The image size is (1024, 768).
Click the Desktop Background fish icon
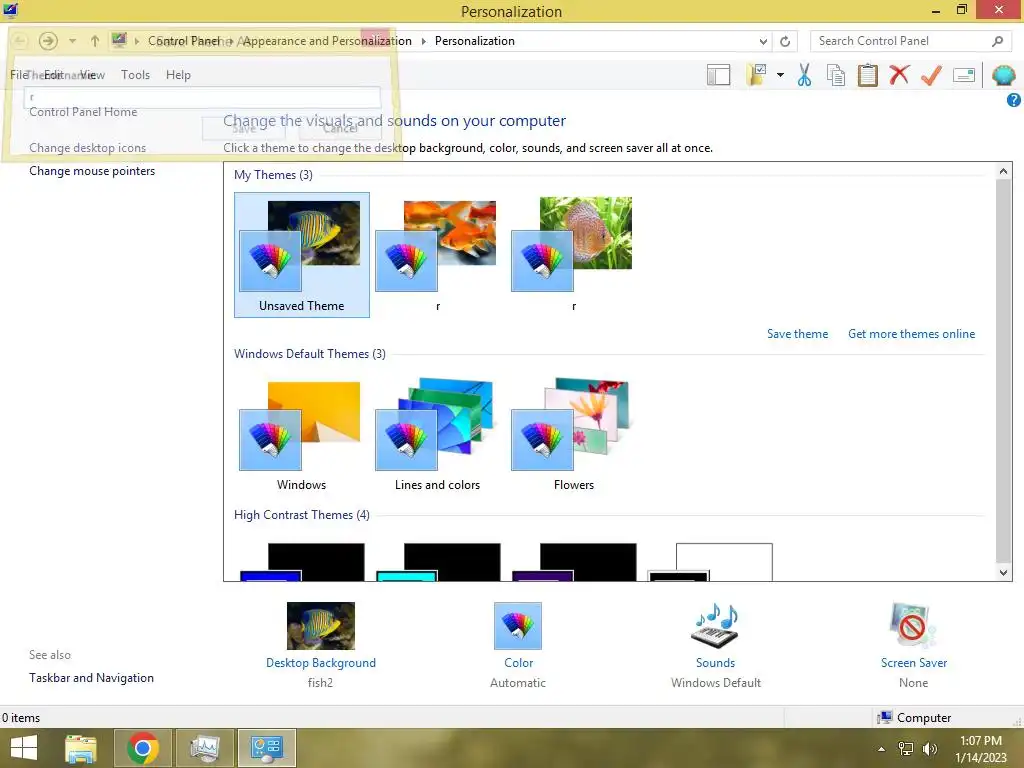321,626
